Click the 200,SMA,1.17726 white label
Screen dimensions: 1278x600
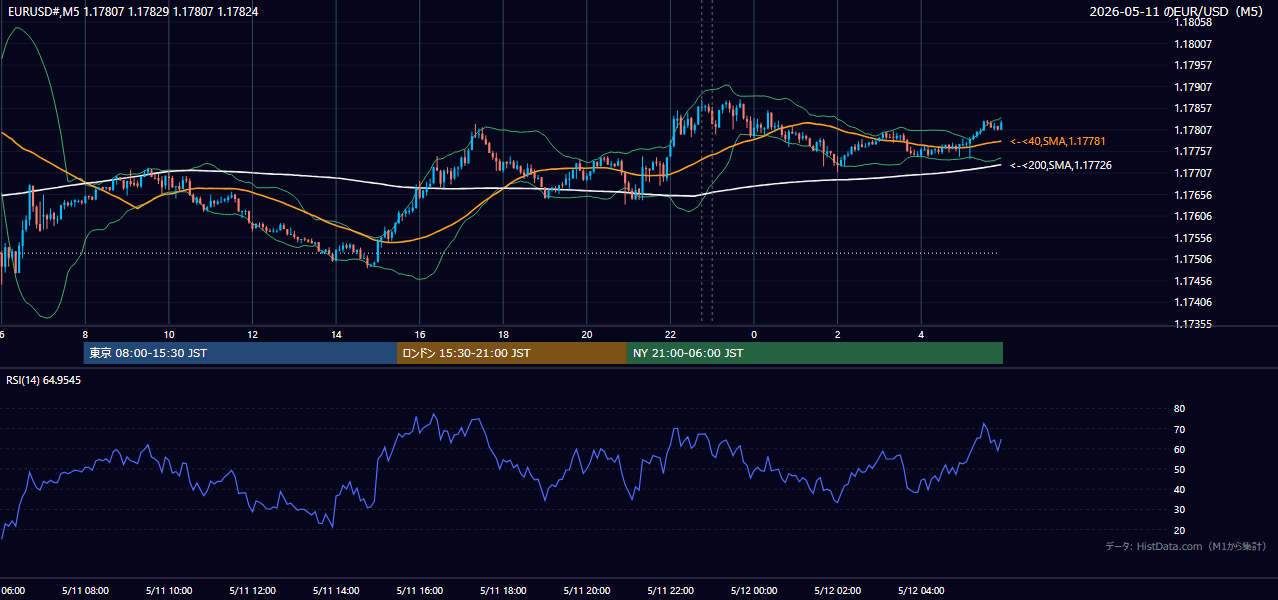click(x=1060, y=165)
